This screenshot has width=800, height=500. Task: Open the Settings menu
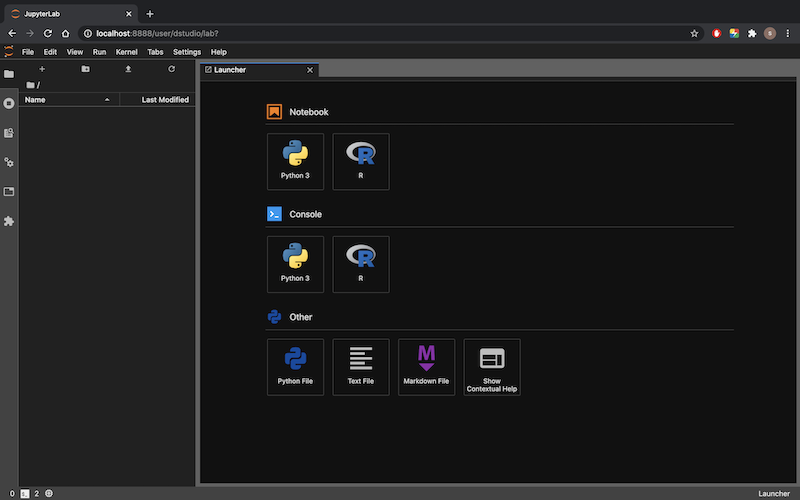[187, 52]
